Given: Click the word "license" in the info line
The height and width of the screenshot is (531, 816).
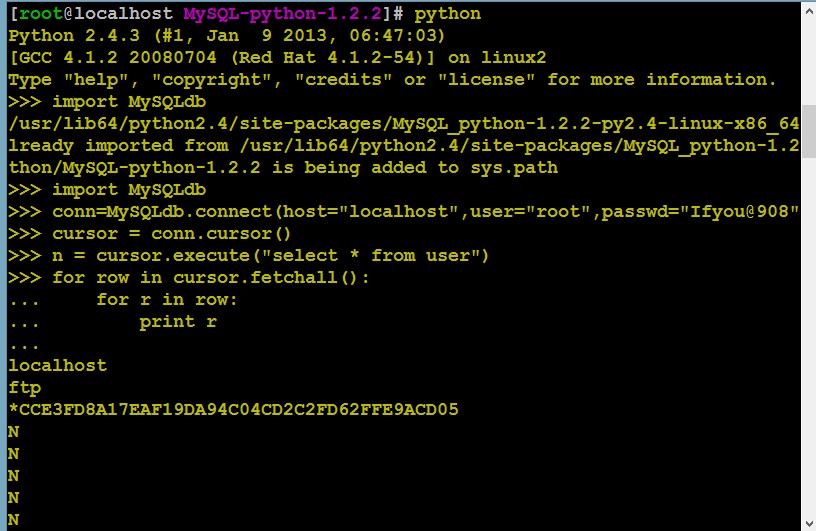Looking at the screenshot, I should click(486, 80).
